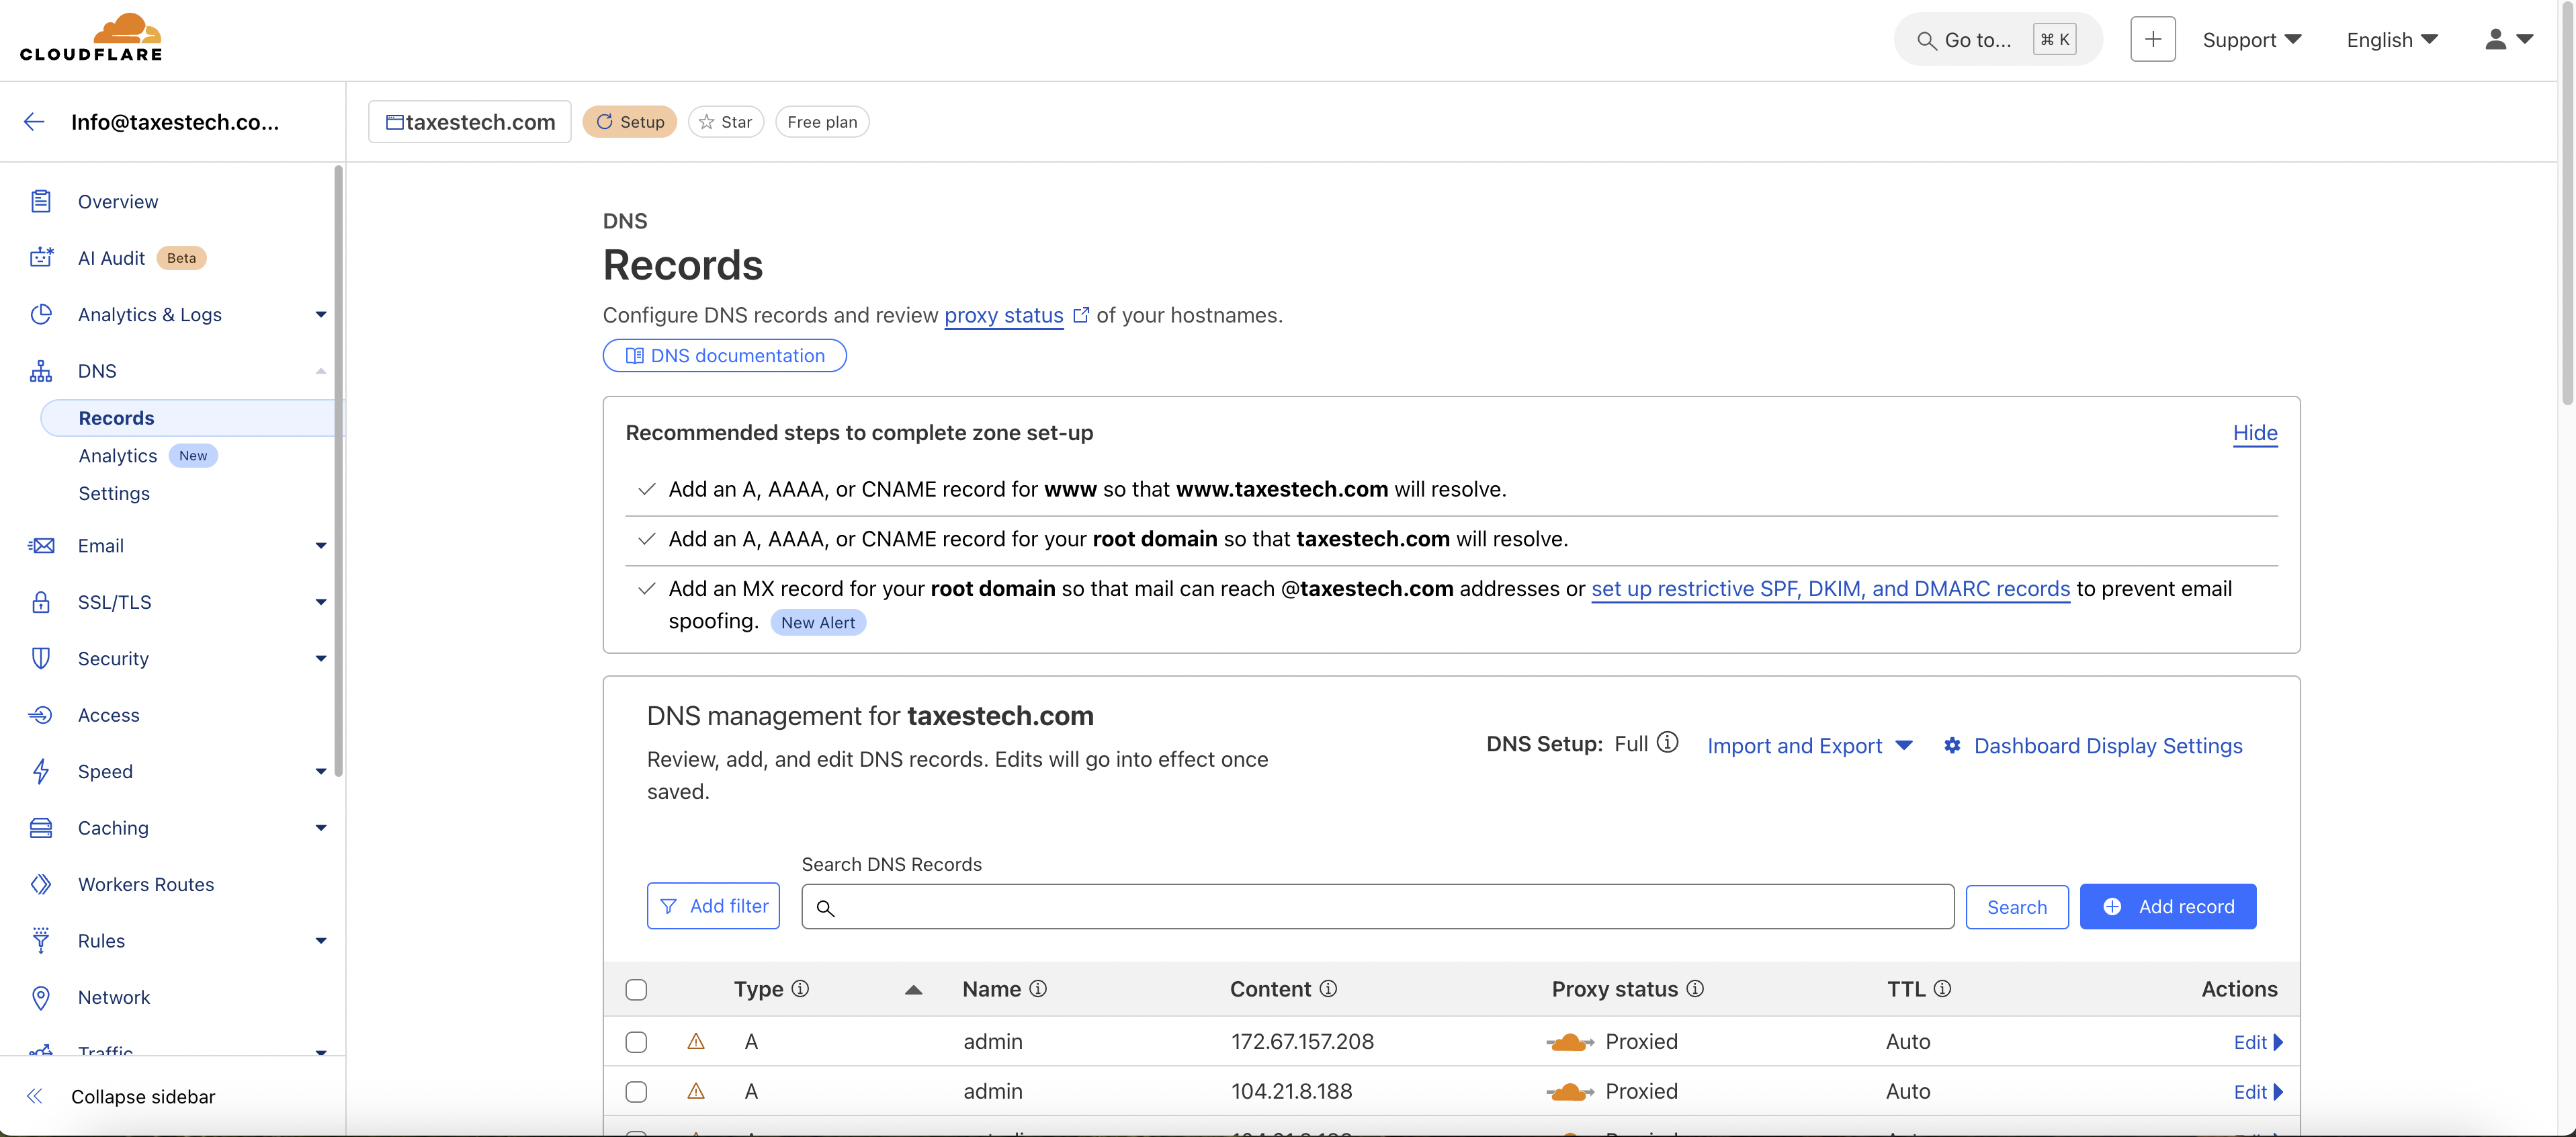This screenshot has height=1137, width=2576.
Task: Open DNS Settings sub-item
Action: pyautogui.click(x=114, y=493)
